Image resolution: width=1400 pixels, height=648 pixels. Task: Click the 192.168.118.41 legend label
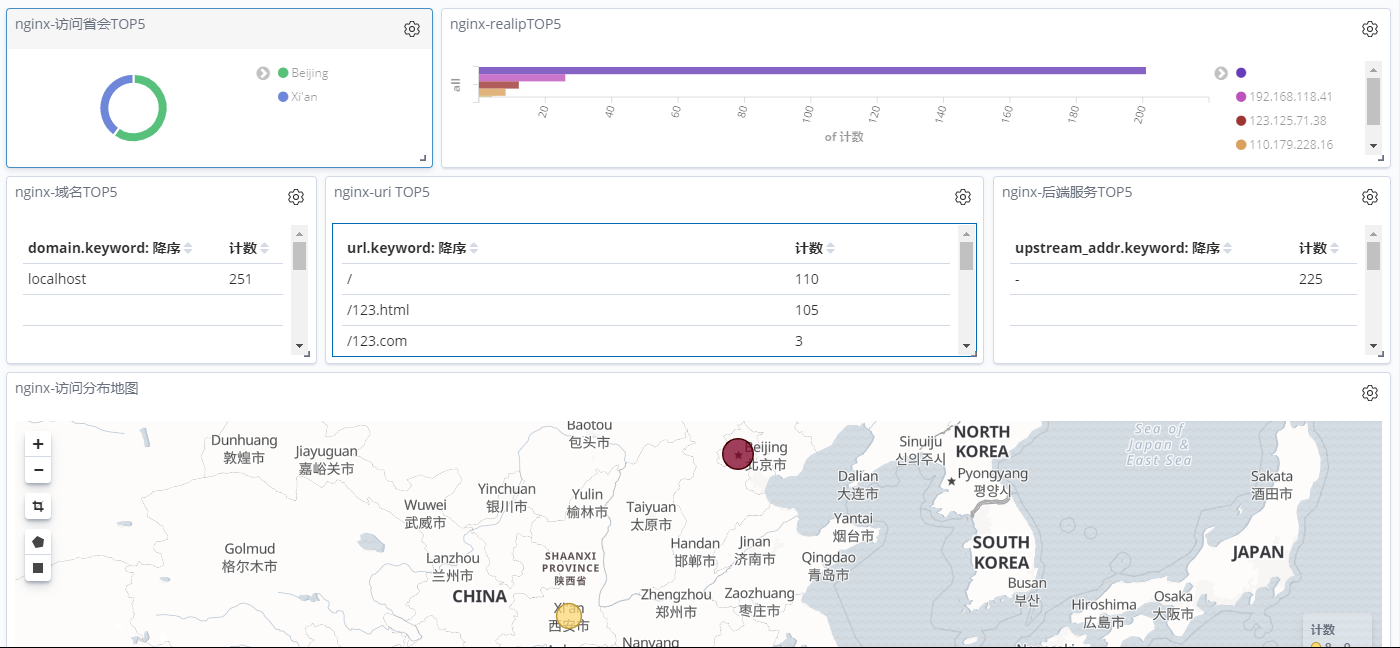click(1291, 97)
